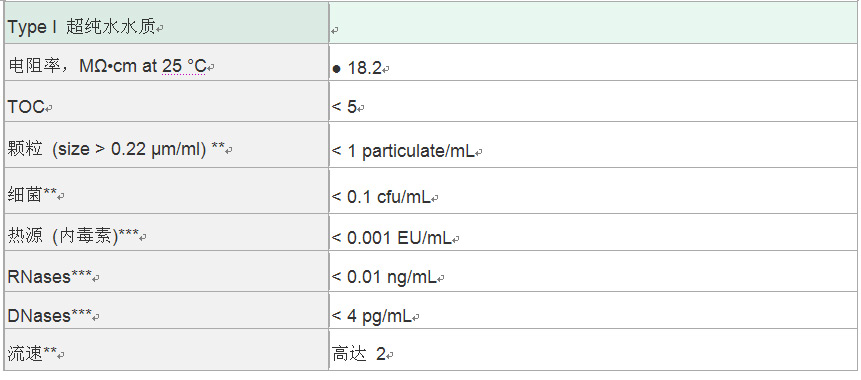Select the 细菌 label cell
Screen dimensions: 861x380
(167, 191)
